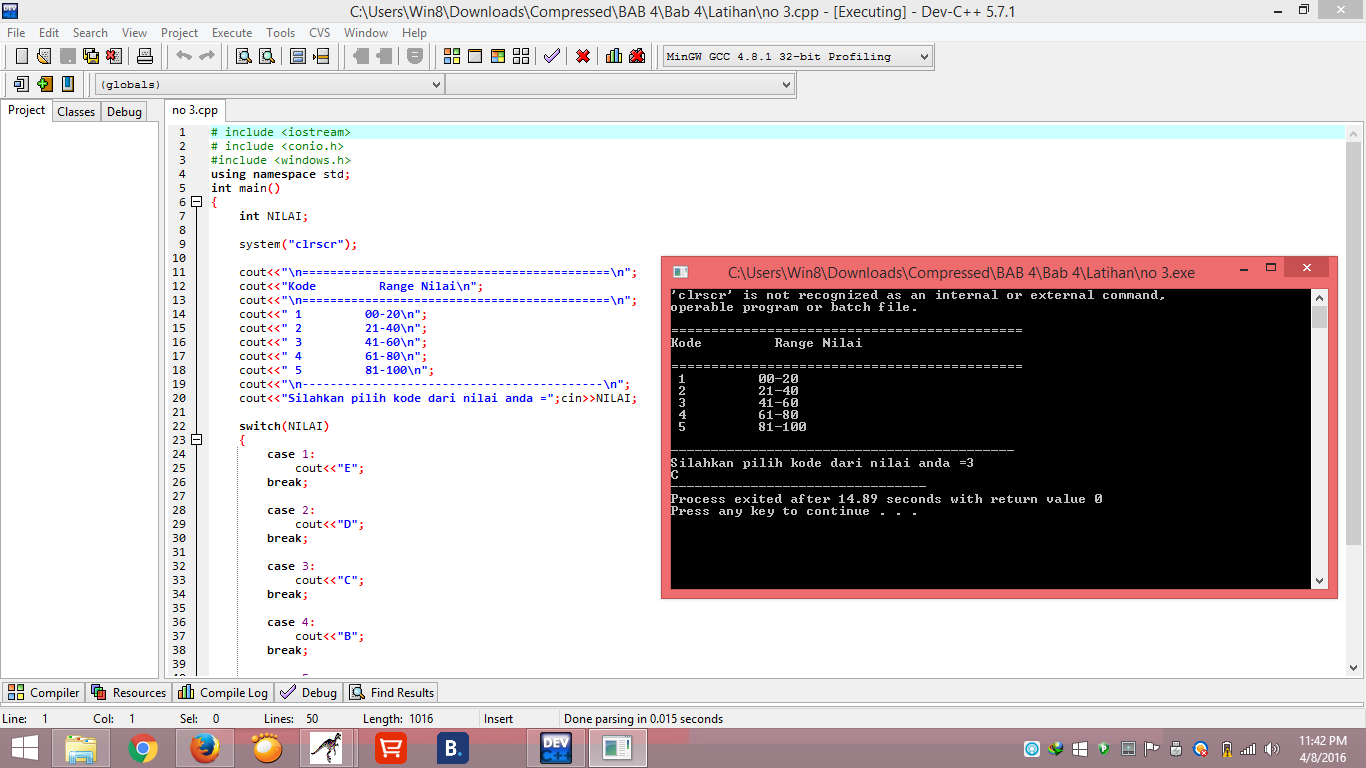Viewport: 1366px width, 768px height.
Task: Print the file using the printer icon
Action: point(145,57)
